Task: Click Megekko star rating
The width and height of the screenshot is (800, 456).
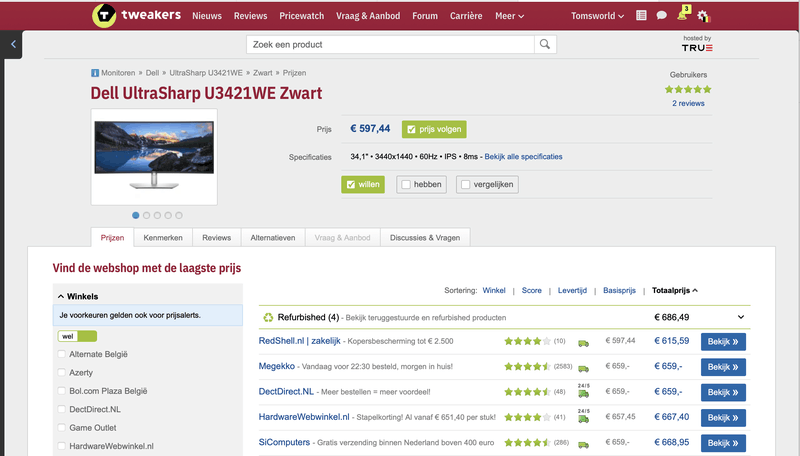Action: [x=528, y=366]
